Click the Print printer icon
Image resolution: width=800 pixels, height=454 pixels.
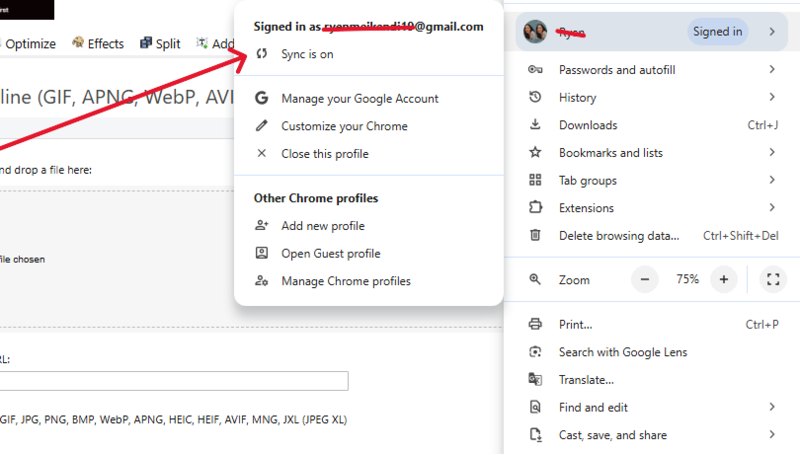coord(535,324)
